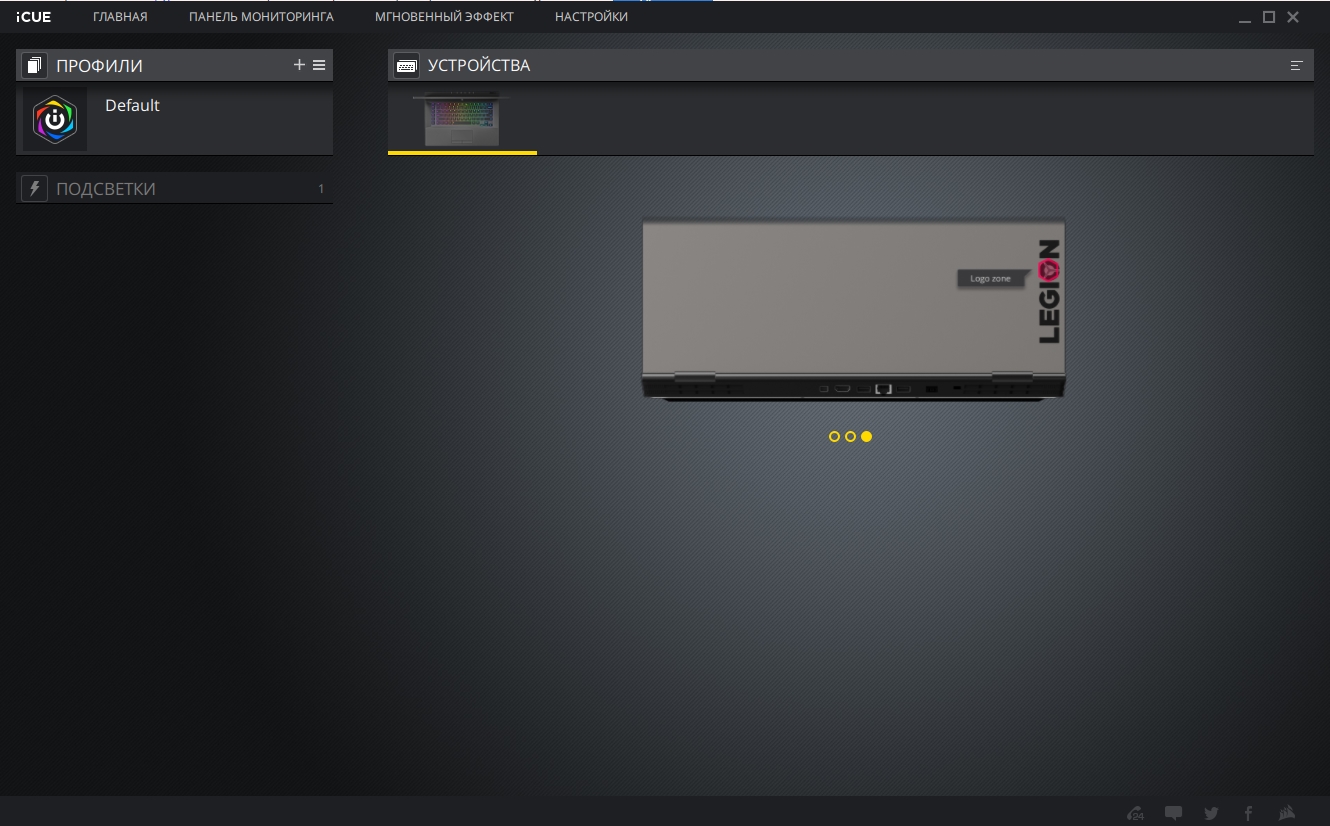Open the profiles list menu icon

319,65
